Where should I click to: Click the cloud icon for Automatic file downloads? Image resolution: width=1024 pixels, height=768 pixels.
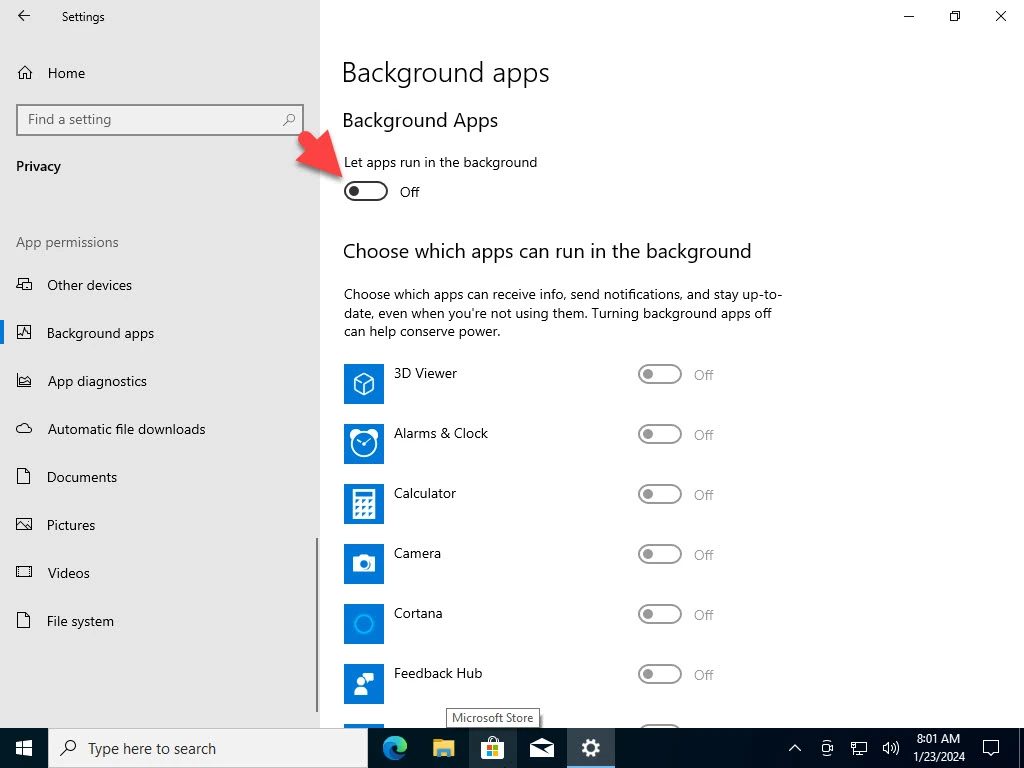point(24,428)
